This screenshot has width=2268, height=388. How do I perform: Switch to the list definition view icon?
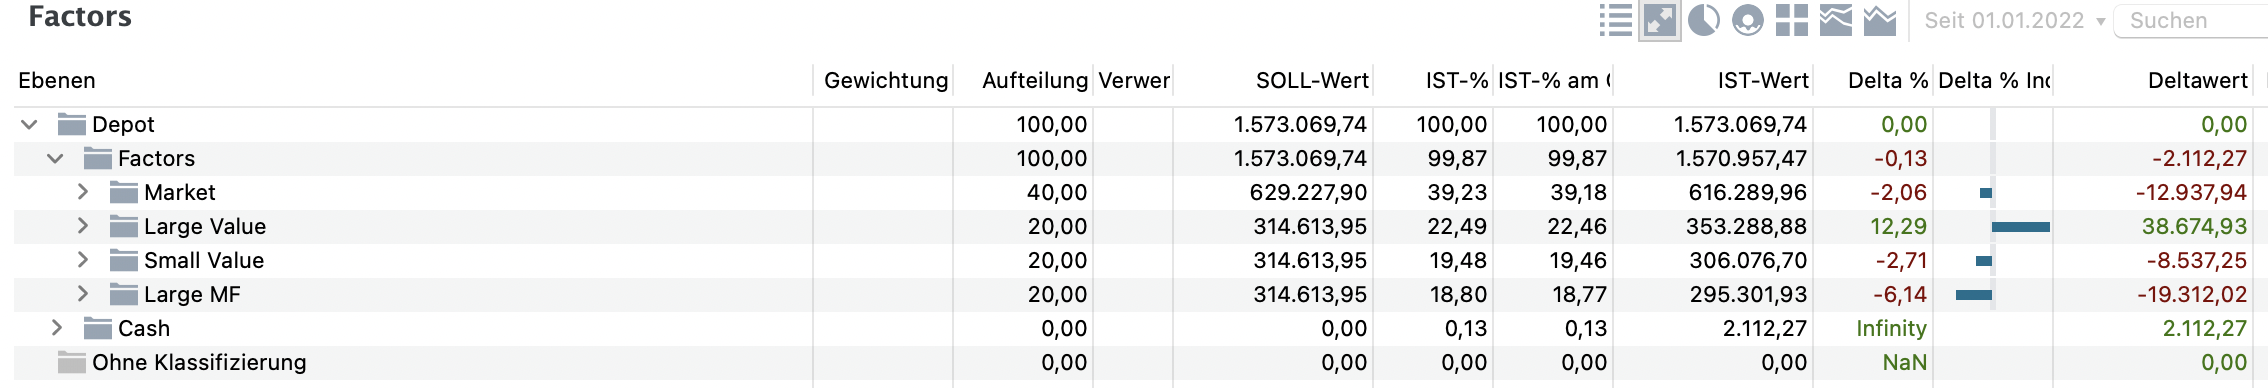(x=1615, y=20)
